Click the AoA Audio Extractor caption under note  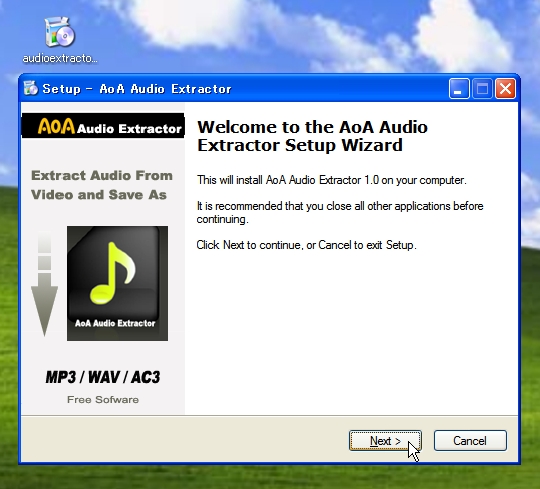pyautogui.click(x=115, y=323)
